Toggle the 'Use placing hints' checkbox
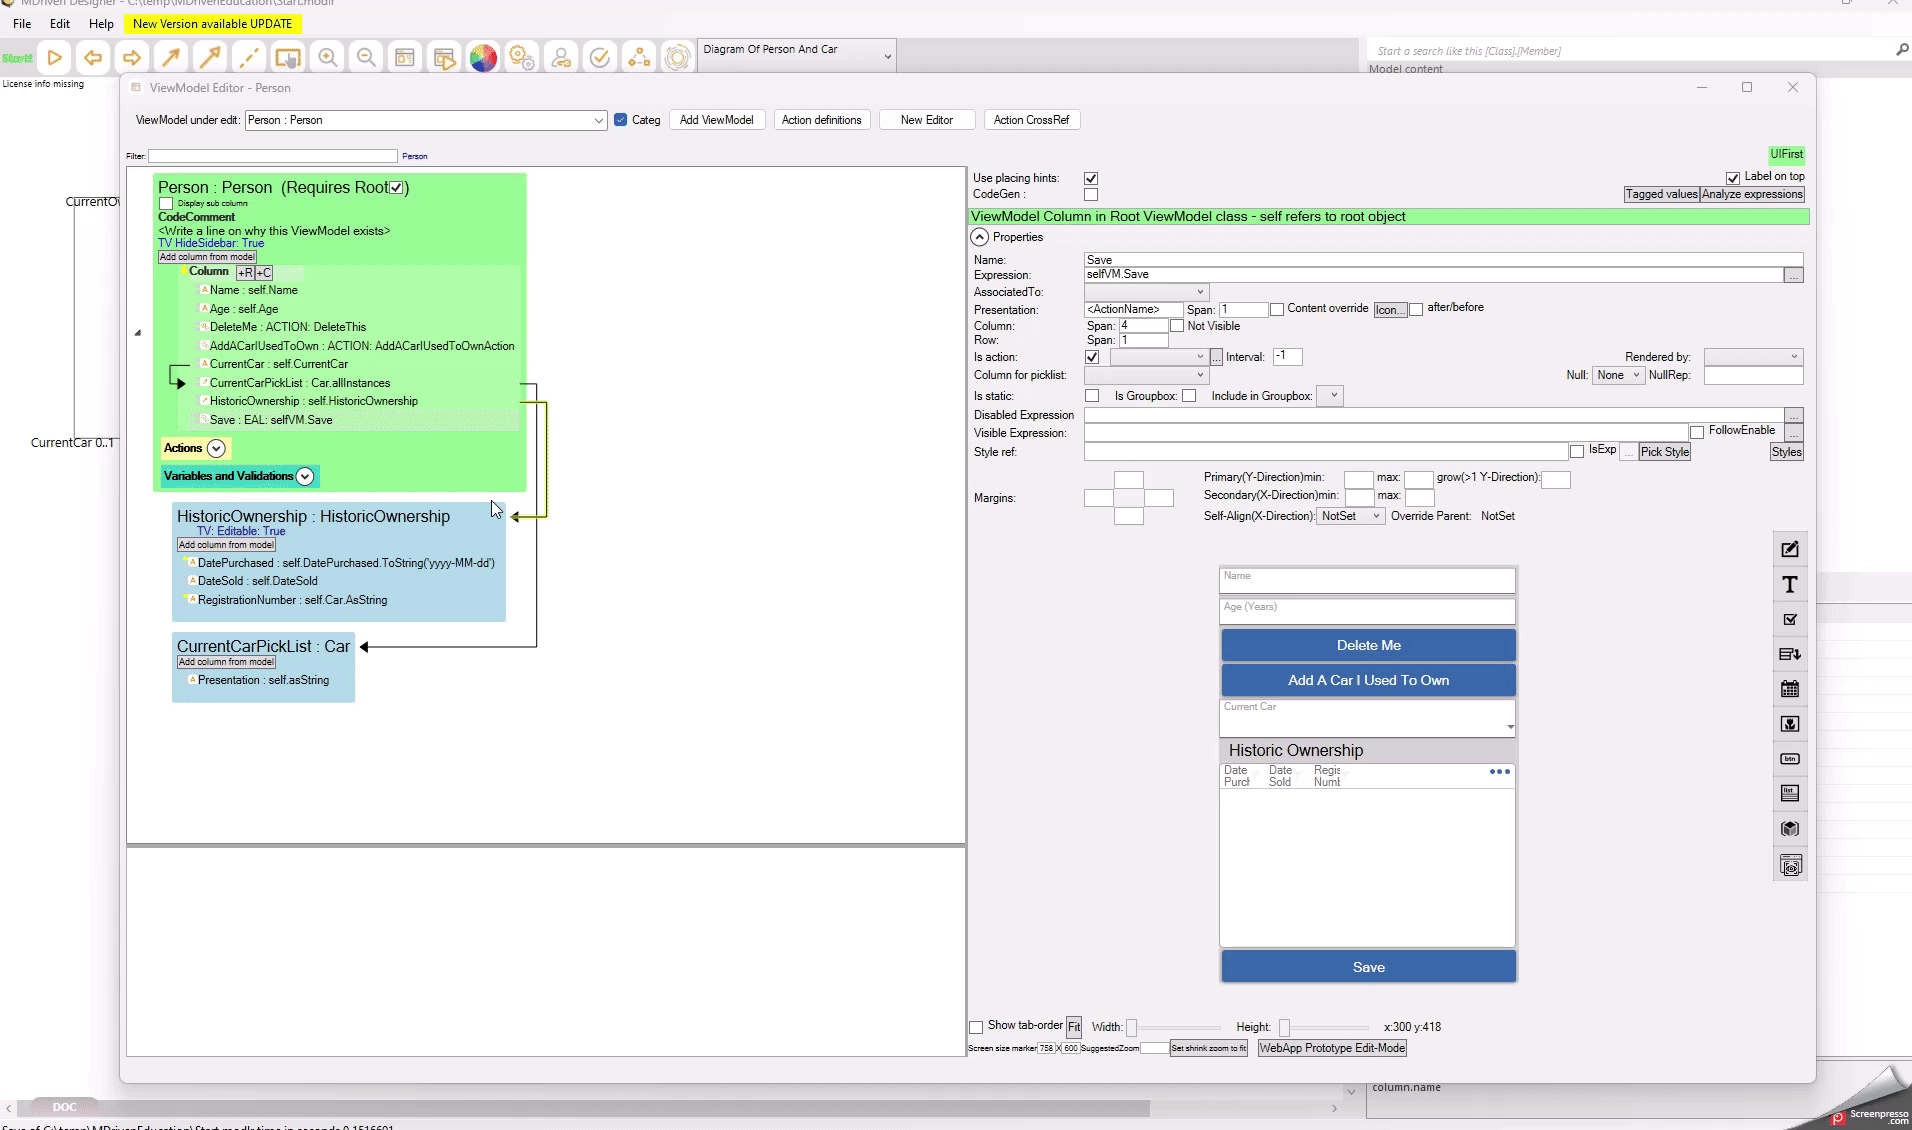Image resolution: width=1912 pixels, height=1130 pixels. pos(1091,179)
